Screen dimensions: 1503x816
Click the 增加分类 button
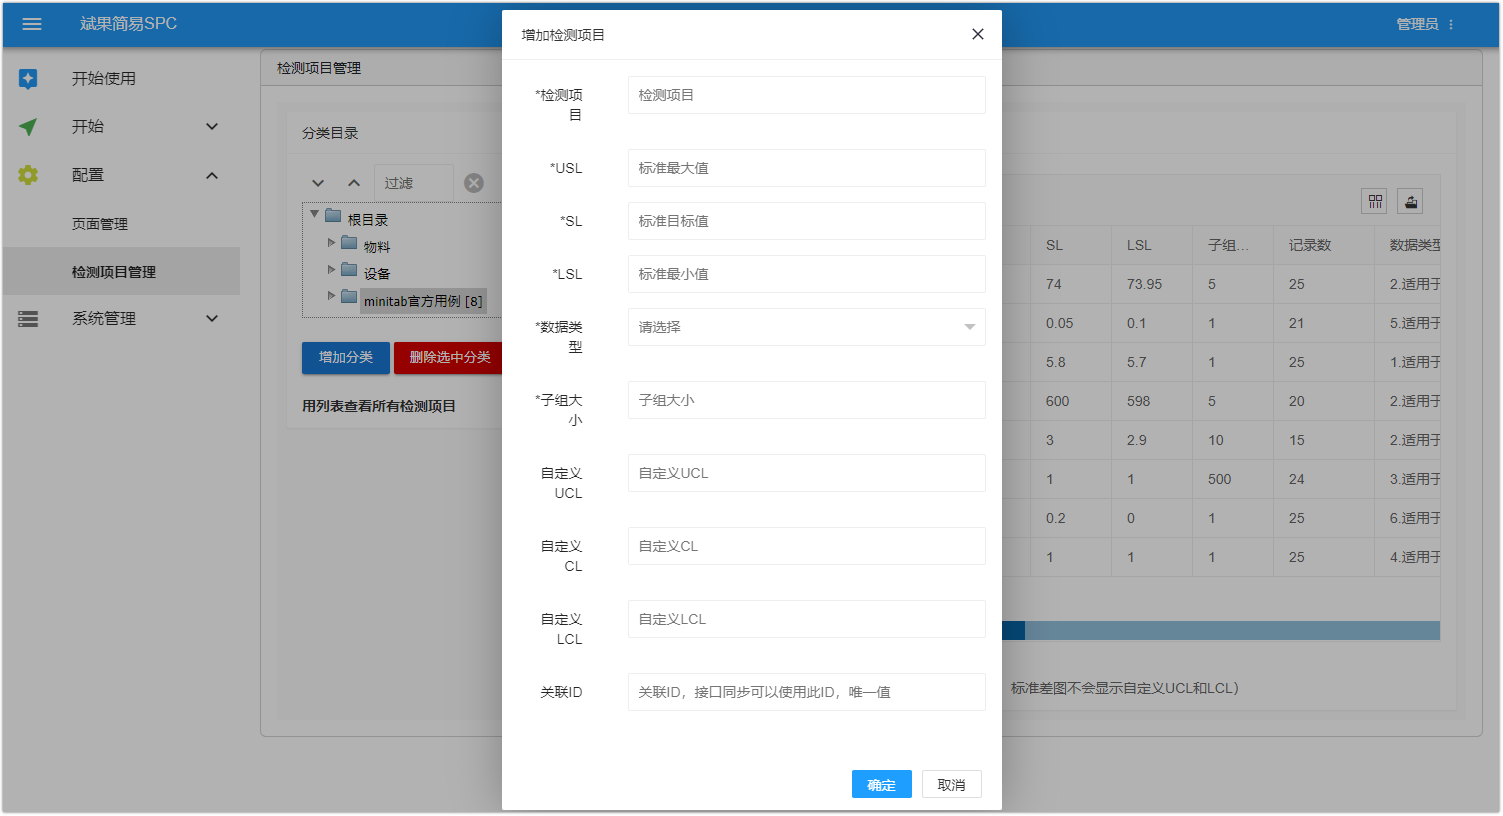(345, 358)
